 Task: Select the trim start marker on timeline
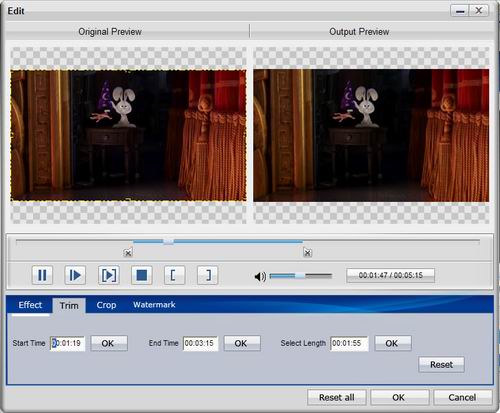[128, 253]
